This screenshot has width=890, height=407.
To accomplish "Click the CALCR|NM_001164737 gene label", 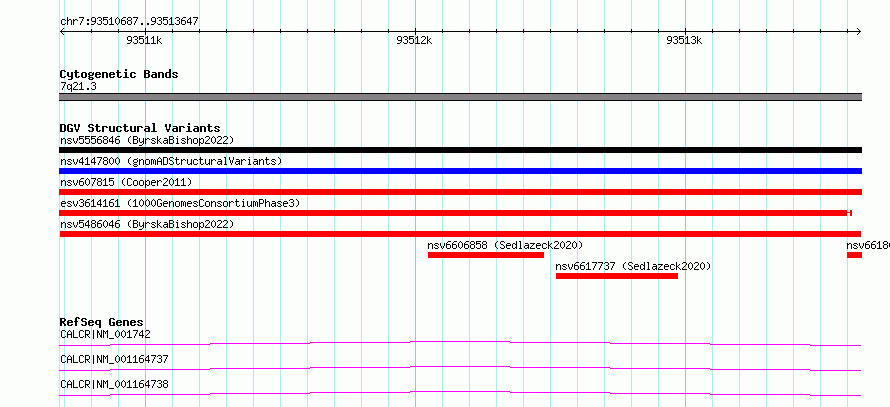I will (x=114, y=359).
